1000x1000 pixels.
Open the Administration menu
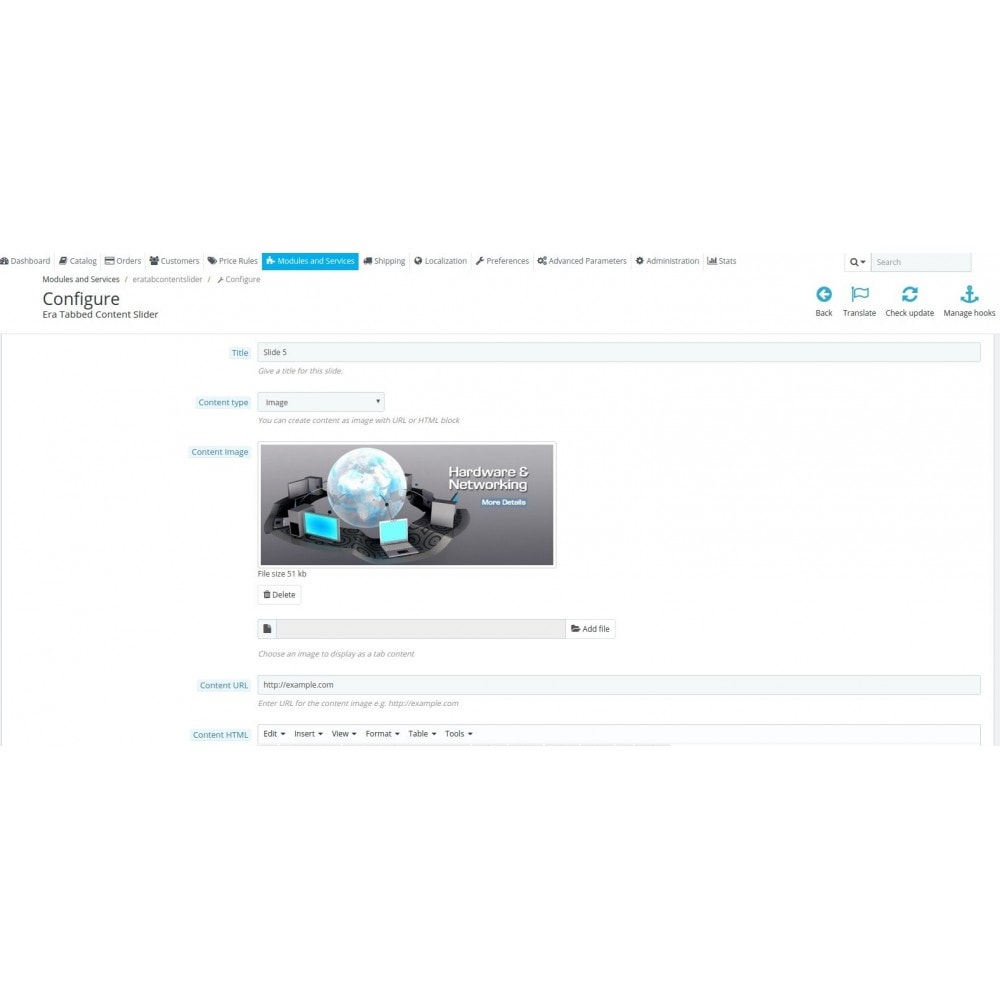[x=667, y=261]
